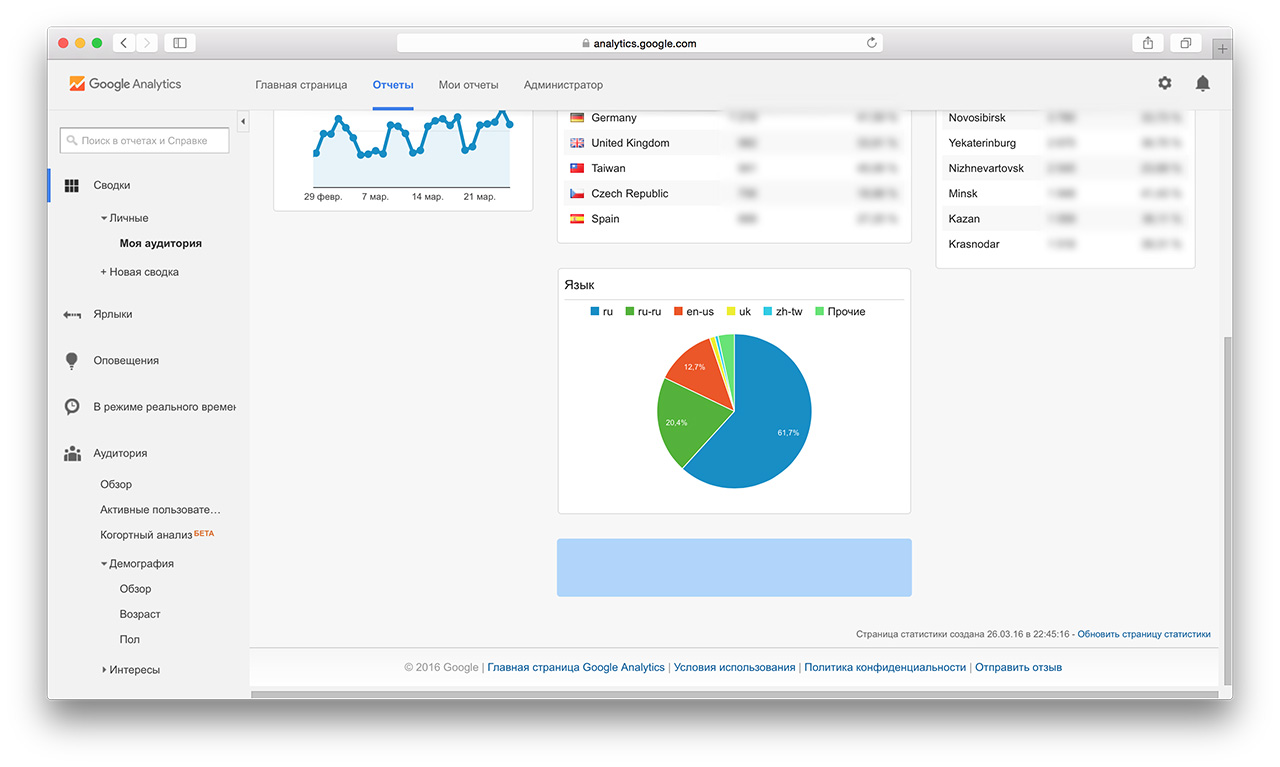Click the Google Analytics logo
Image resolution: width=1280 pixels, height=767 pixels.
(x=126, y=84)
